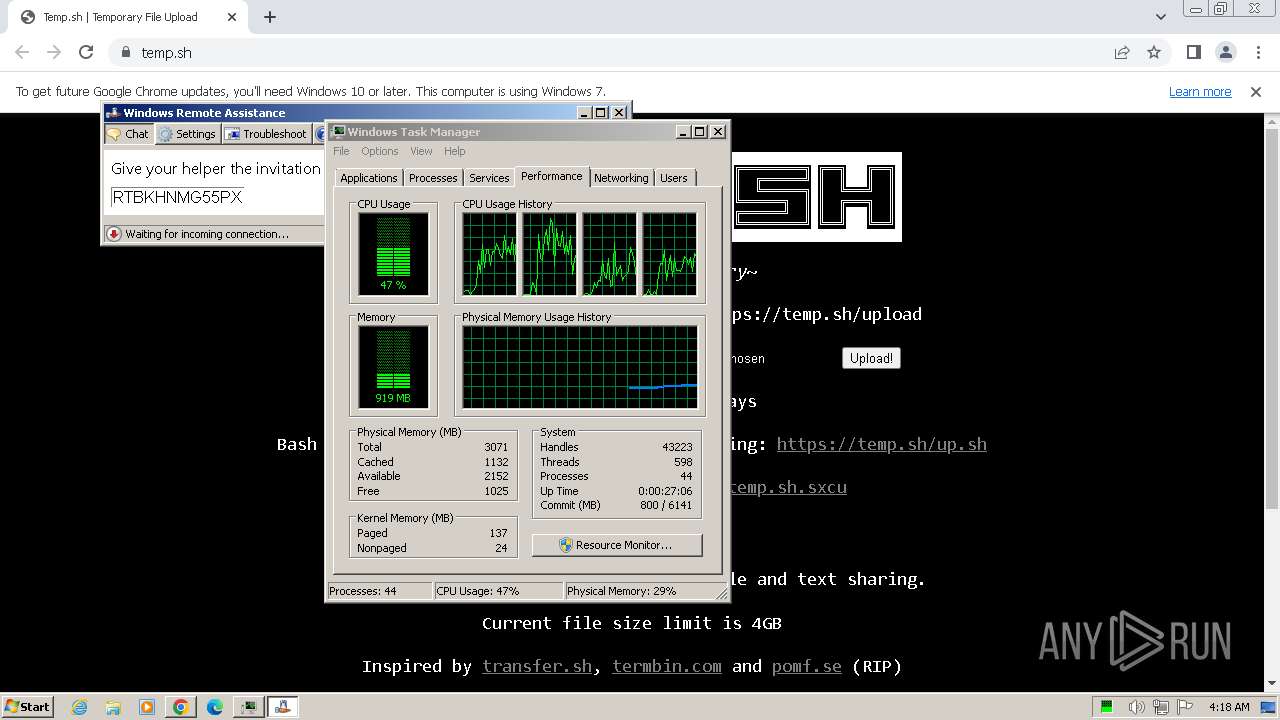Reload the temp.sh page
Image resolution: width=1280 pixels, height=720 pixels.
pyautogui.click(x=86, y=53)
